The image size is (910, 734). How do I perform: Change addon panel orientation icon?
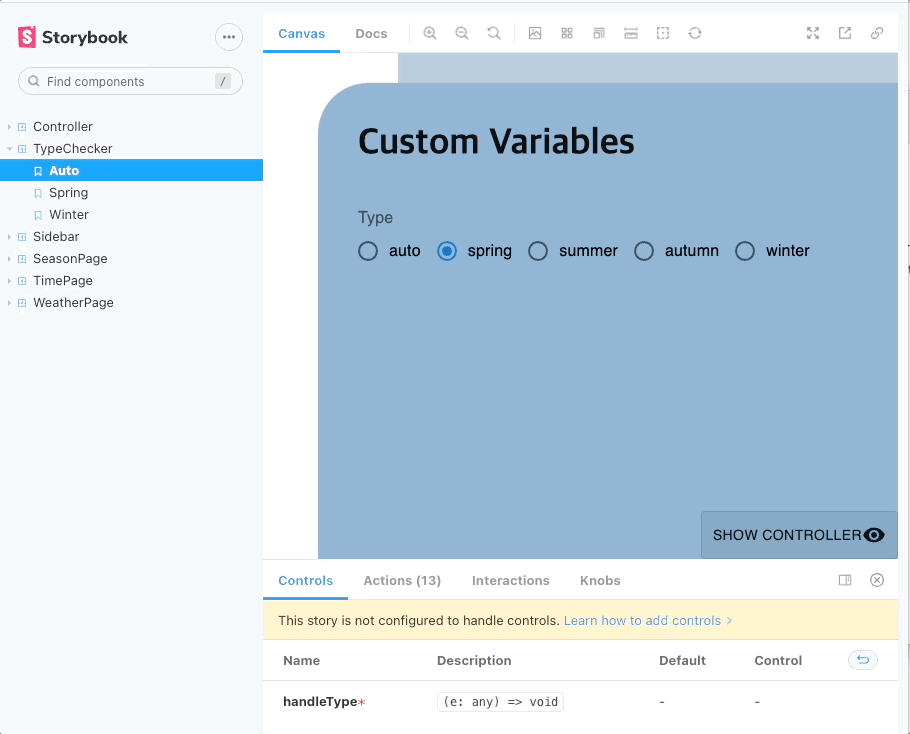coord(845,580)
